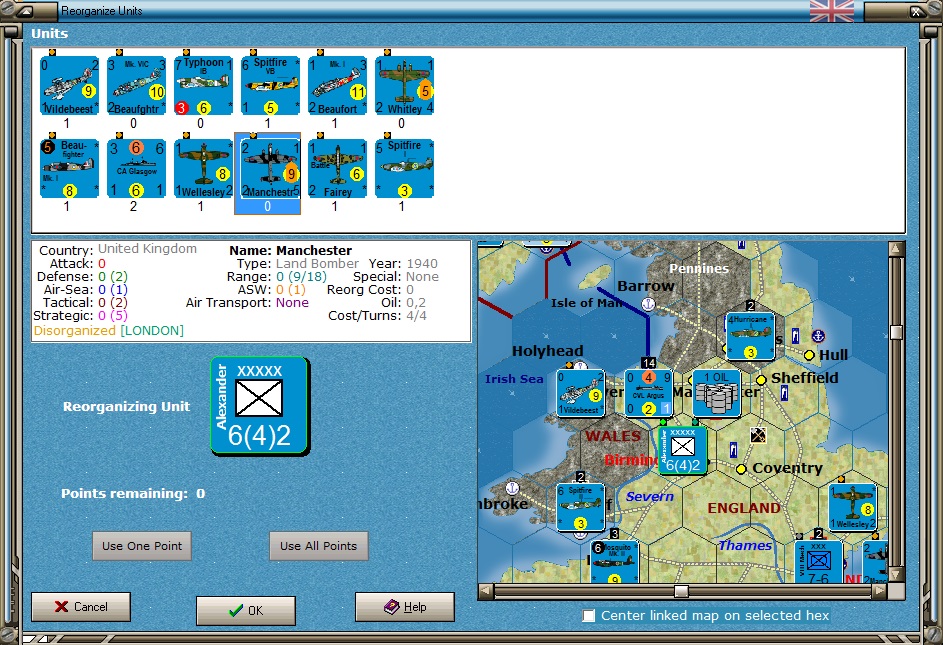This screenshot has height=645, width=943.
Task: Select the Hurricane unit on the map
Action: [x=751, y=336]
